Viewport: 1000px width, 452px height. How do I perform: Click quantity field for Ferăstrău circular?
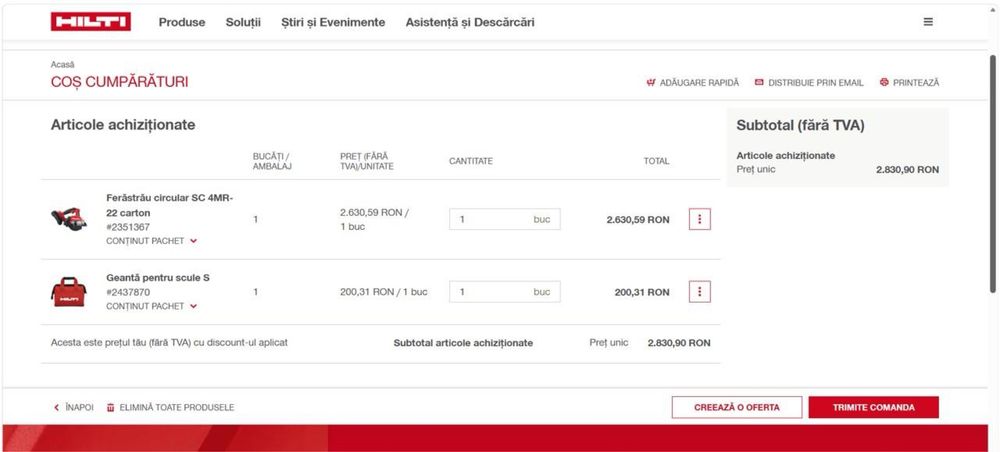(x=504, y=219)
